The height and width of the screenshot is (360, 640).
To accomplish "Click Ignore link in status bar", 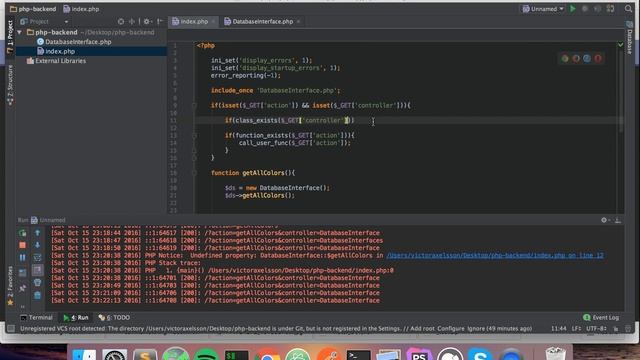I will pyautogui.click(x=476, y=329).
